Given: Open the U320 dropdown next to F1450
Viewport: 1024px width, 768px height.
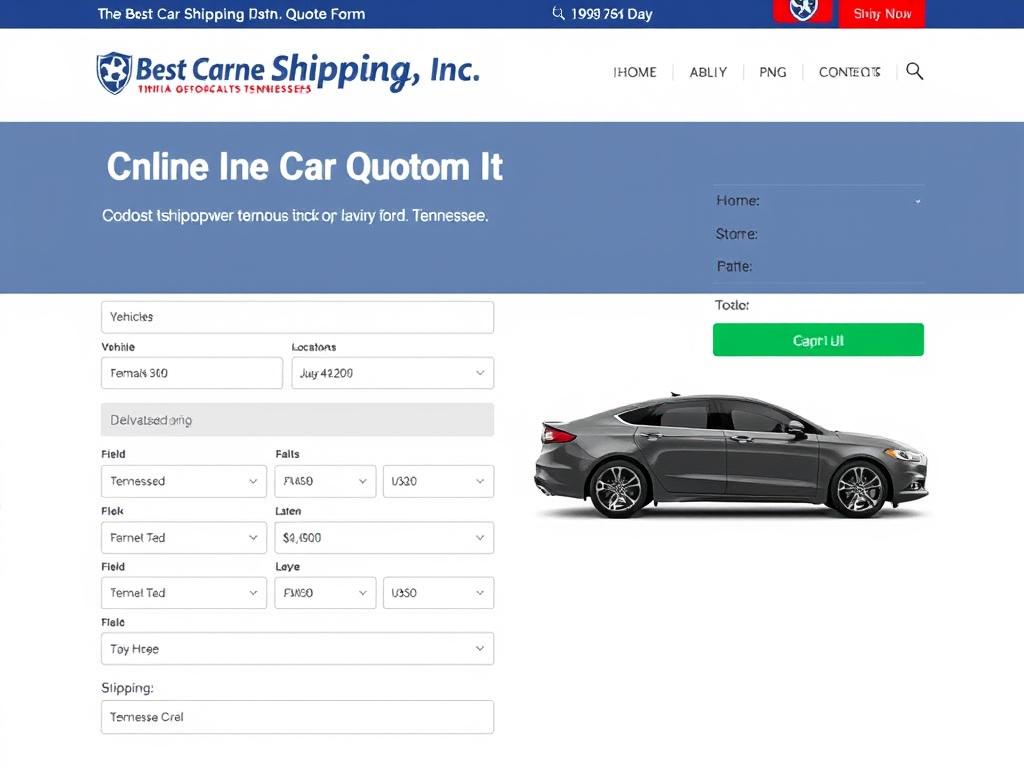Looking at the screenshot, I should click(x=437, y=481).
